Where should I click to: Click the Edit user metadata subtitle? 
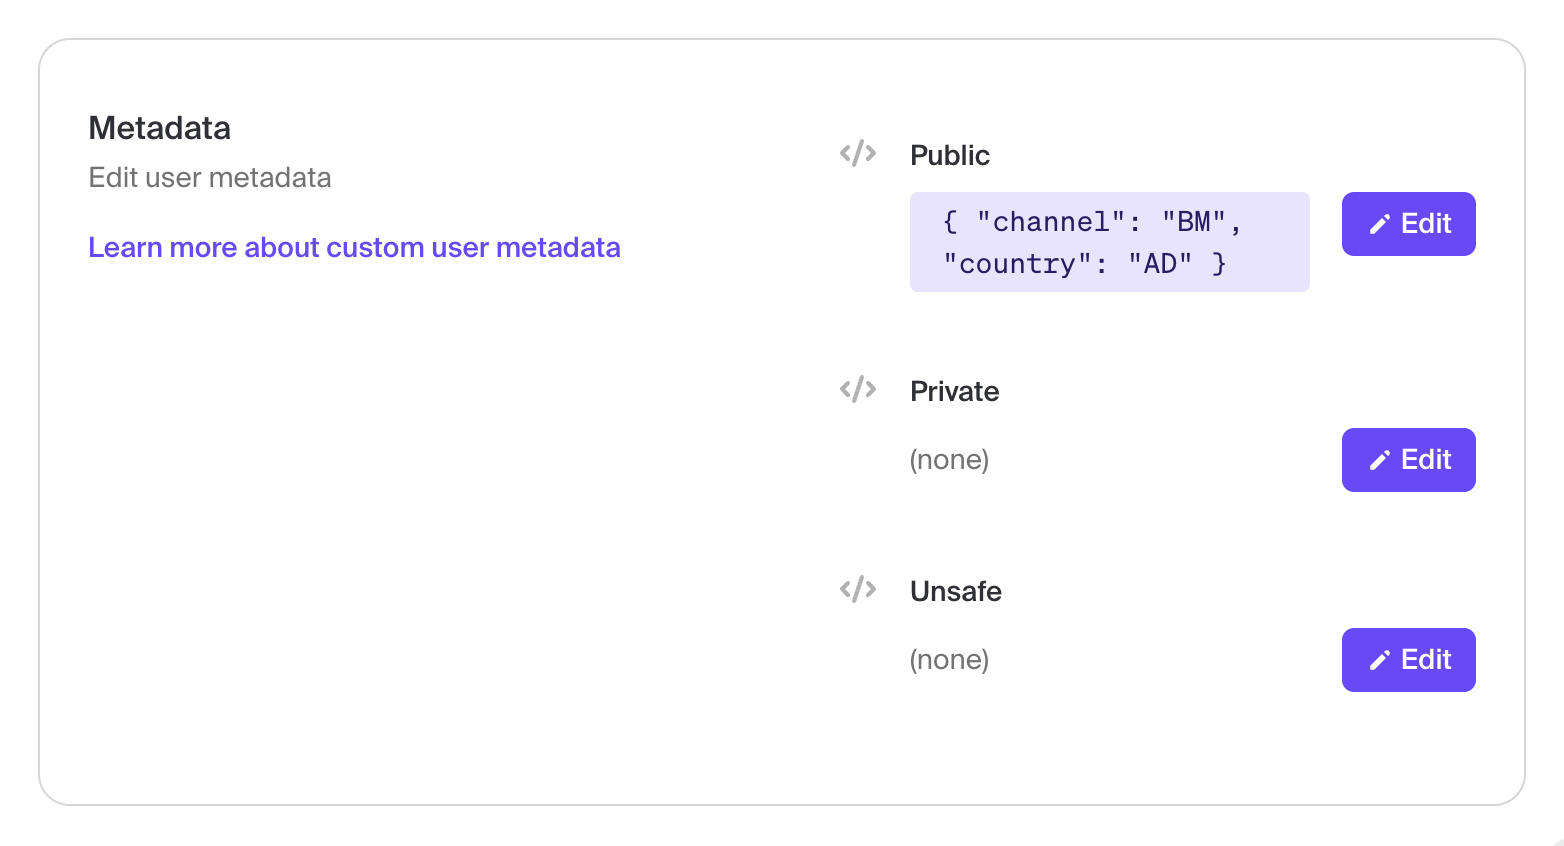tap(210, 178)
